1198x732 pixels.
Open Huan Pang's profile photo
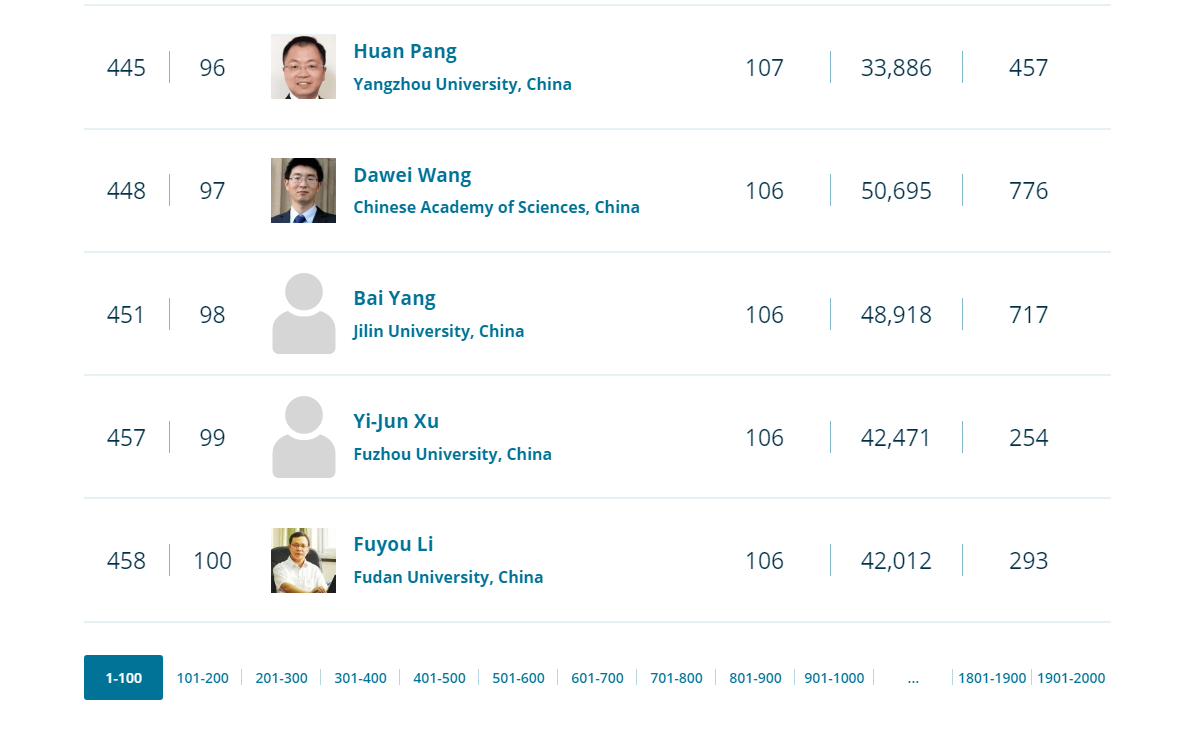click(303, 66)
